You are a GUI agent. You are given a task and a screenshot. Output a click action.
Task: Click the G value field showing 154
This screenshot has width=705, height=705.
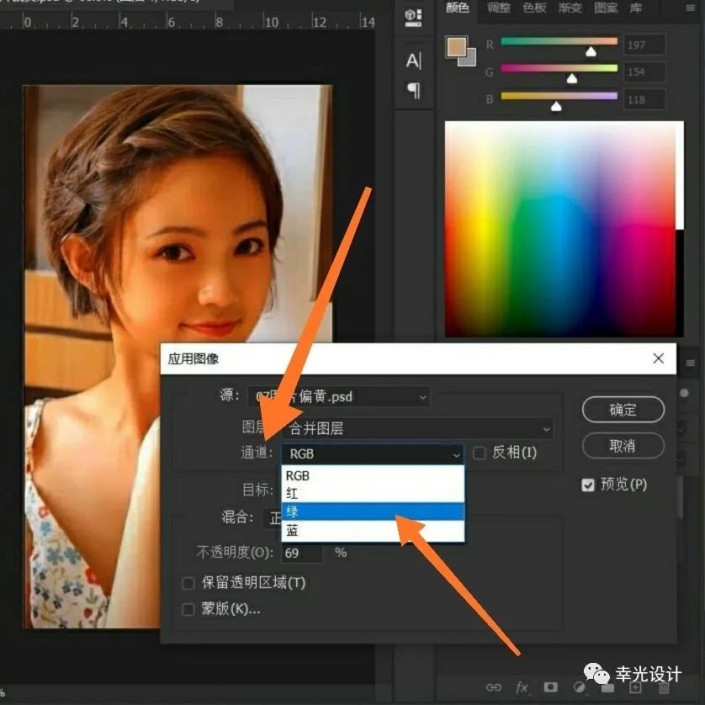pyautogui.click(x=644, y=72)
